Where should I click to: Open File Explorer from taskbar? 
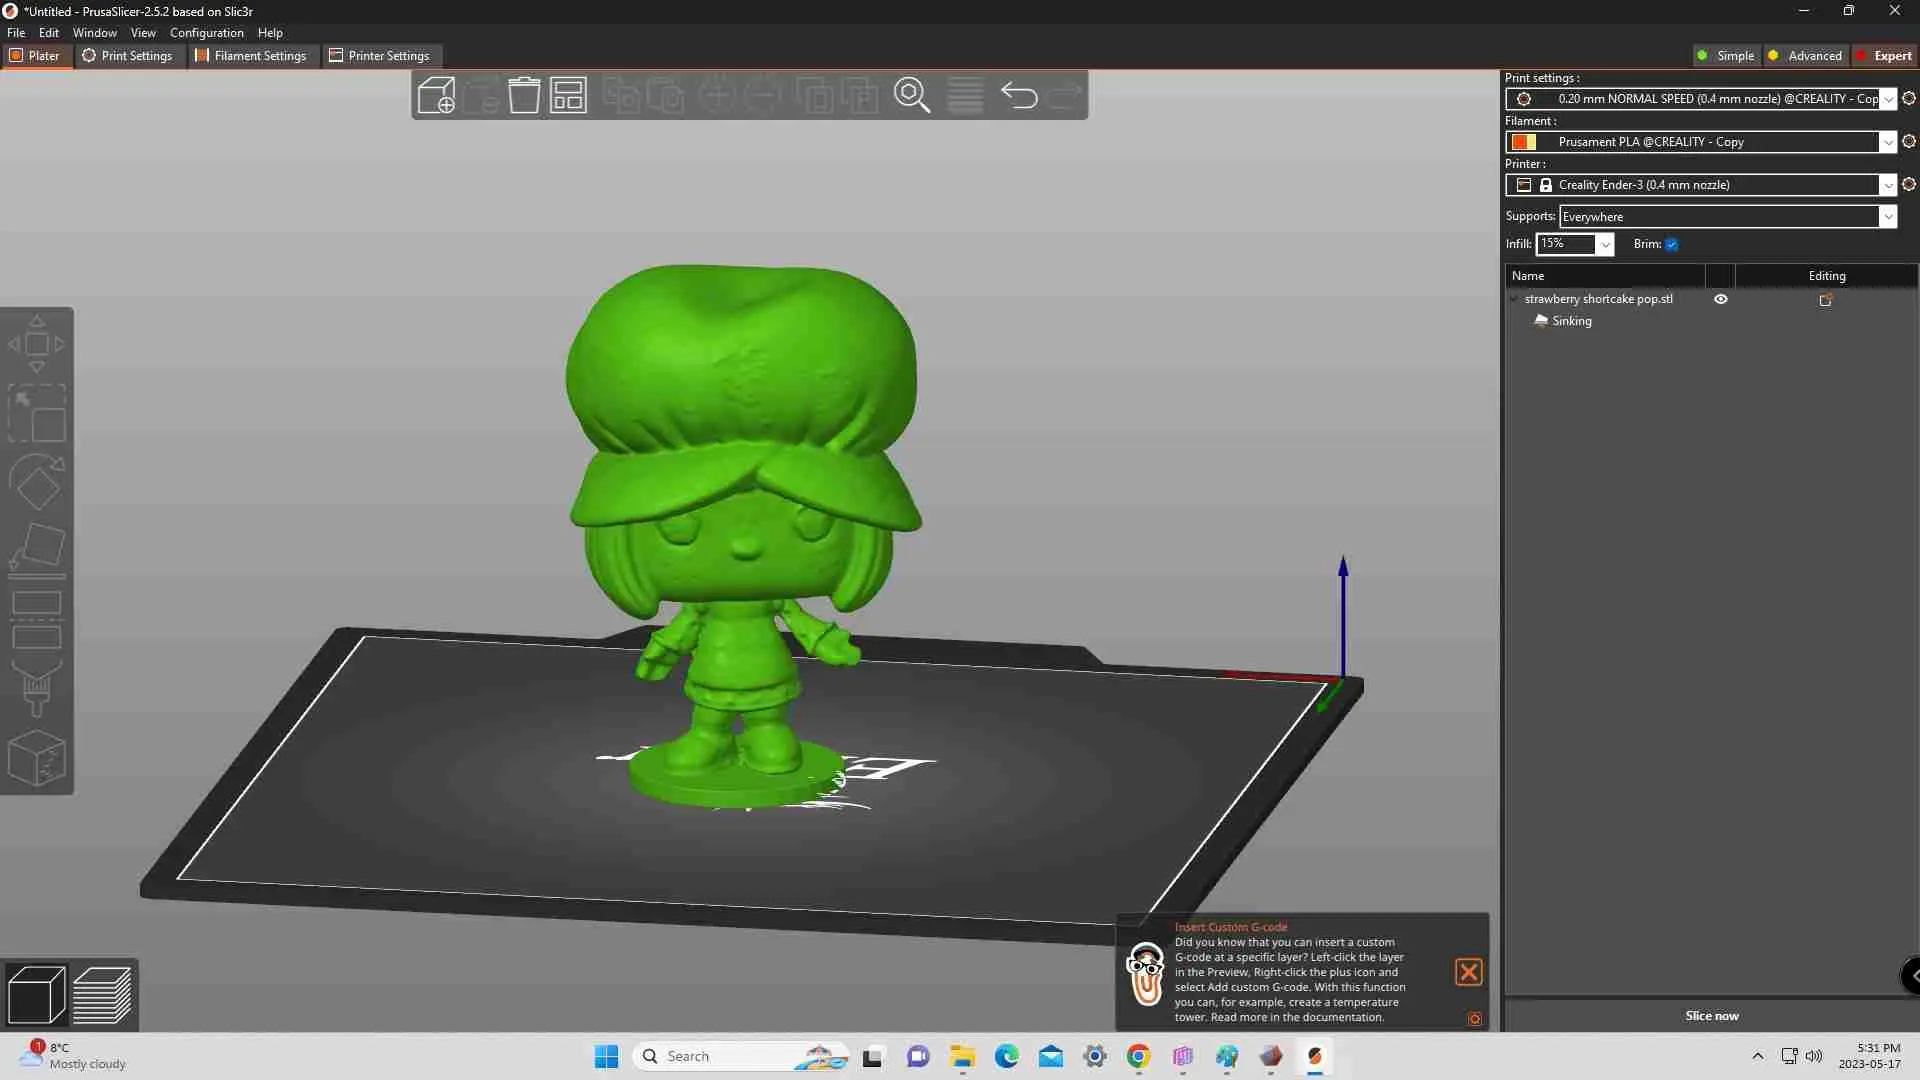click(x=962, y=1056)
